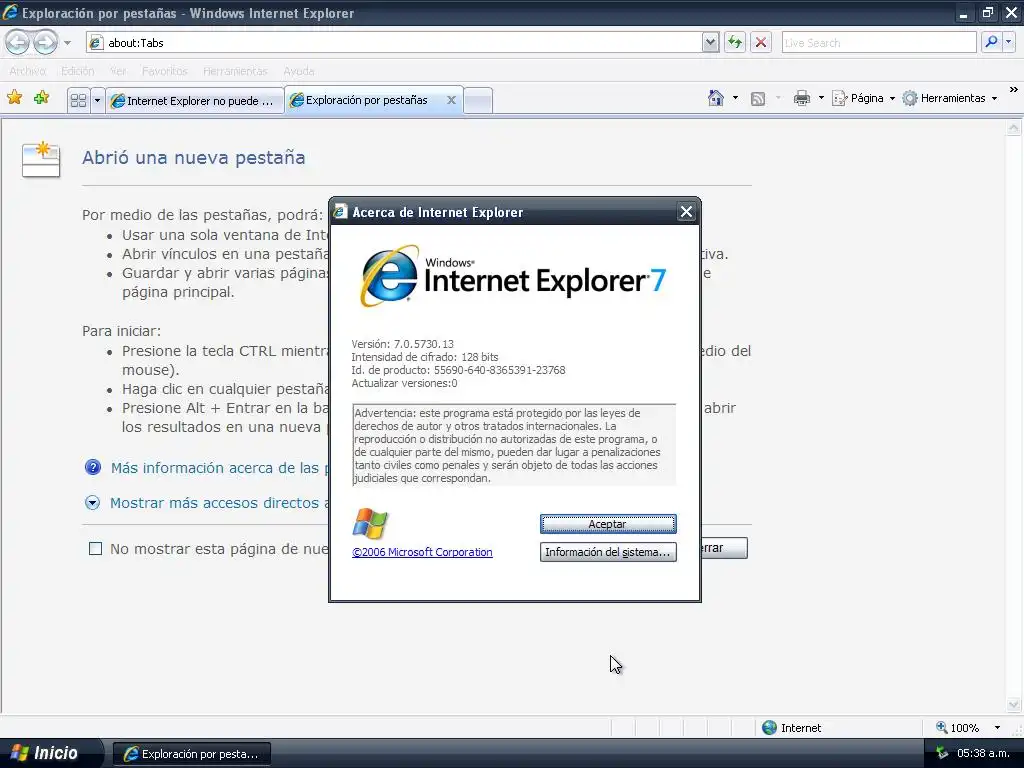Click the green Refresh button
The image size is (1024, 768).
tap(735, 42)
